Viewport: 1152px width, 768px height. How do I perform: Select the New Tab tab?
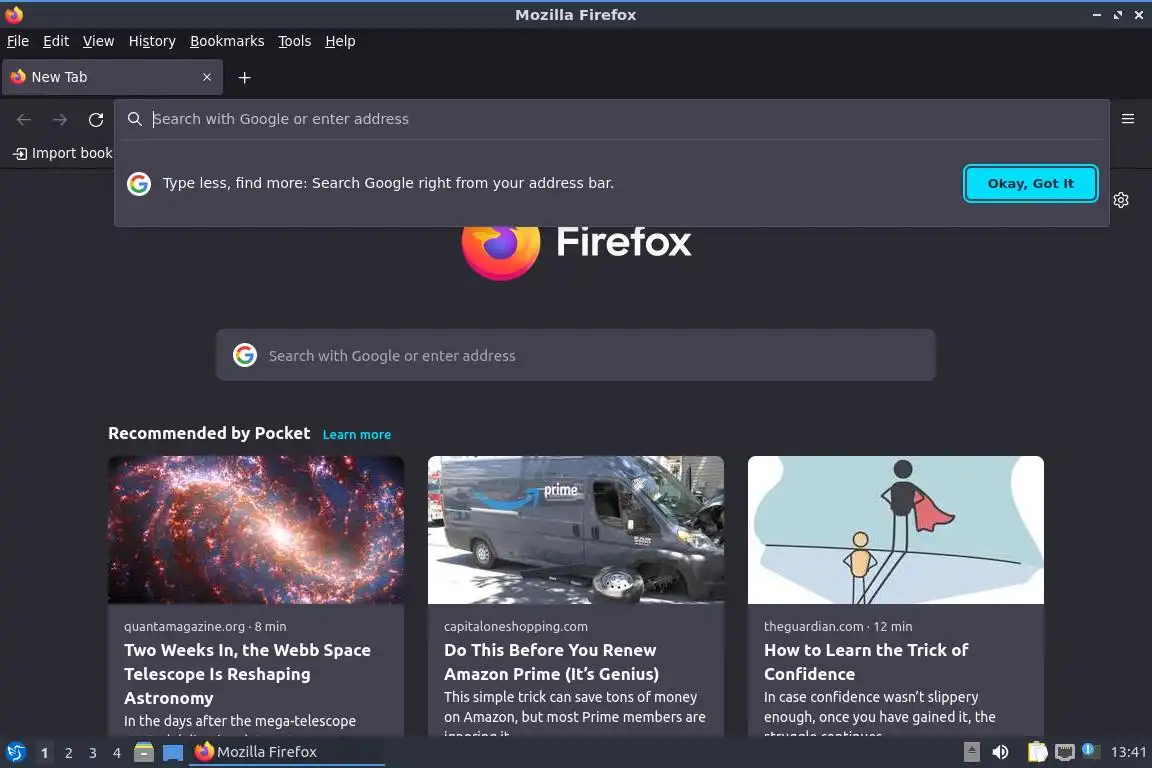(112, 77)
